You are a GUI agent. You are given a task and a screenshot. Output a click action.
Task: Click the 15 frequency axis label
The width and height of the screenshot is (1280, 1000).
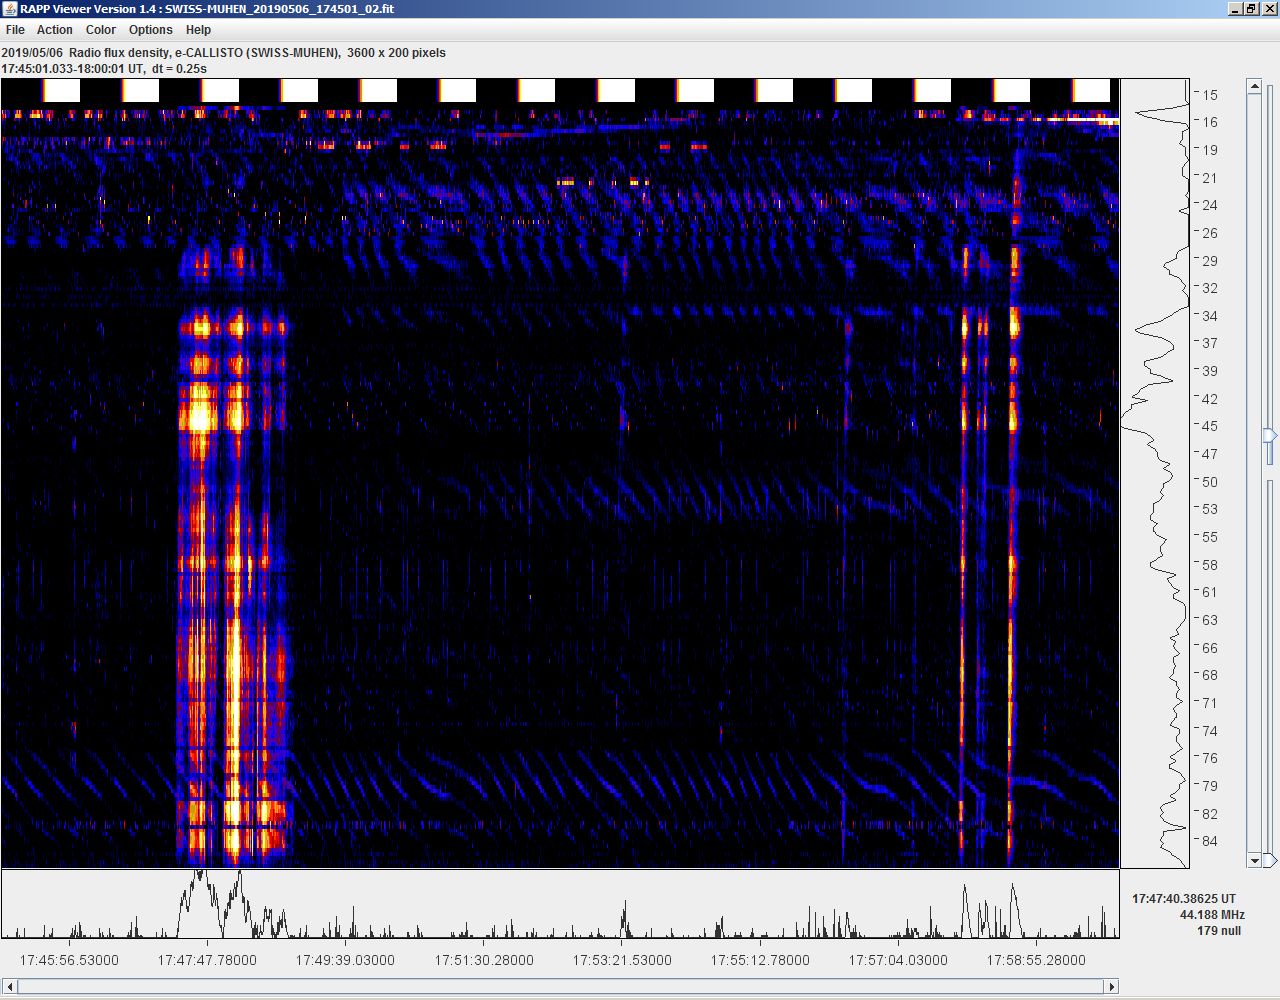(x=1210, y=95)
